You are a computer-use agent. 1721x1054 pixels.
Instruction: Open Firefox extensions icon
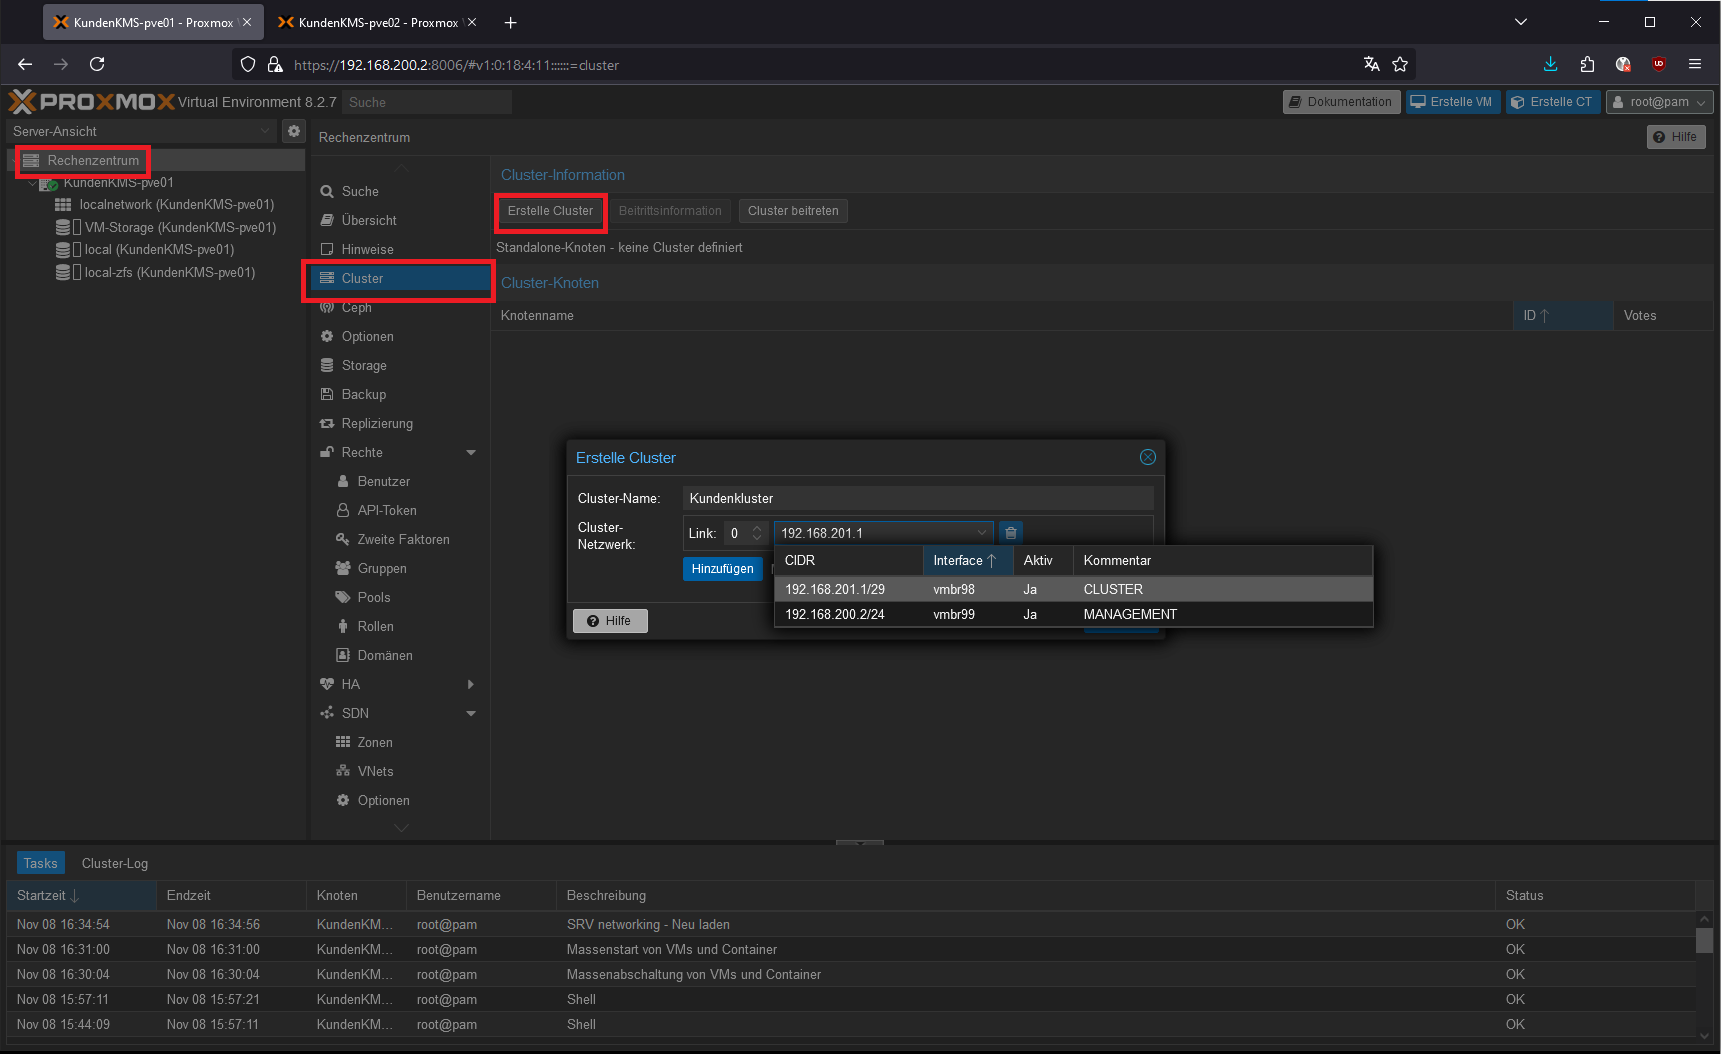tap(1587, 65)
